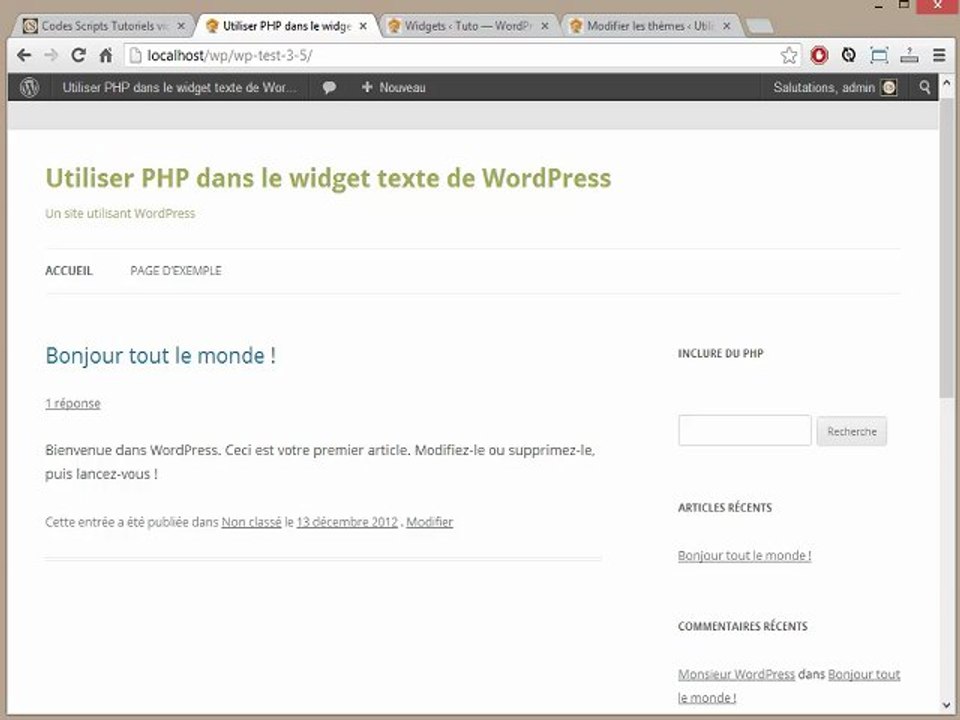
Task: Open the post Bonjour tout le monde !
Action: pyautogui.click(x=160, y=356)
